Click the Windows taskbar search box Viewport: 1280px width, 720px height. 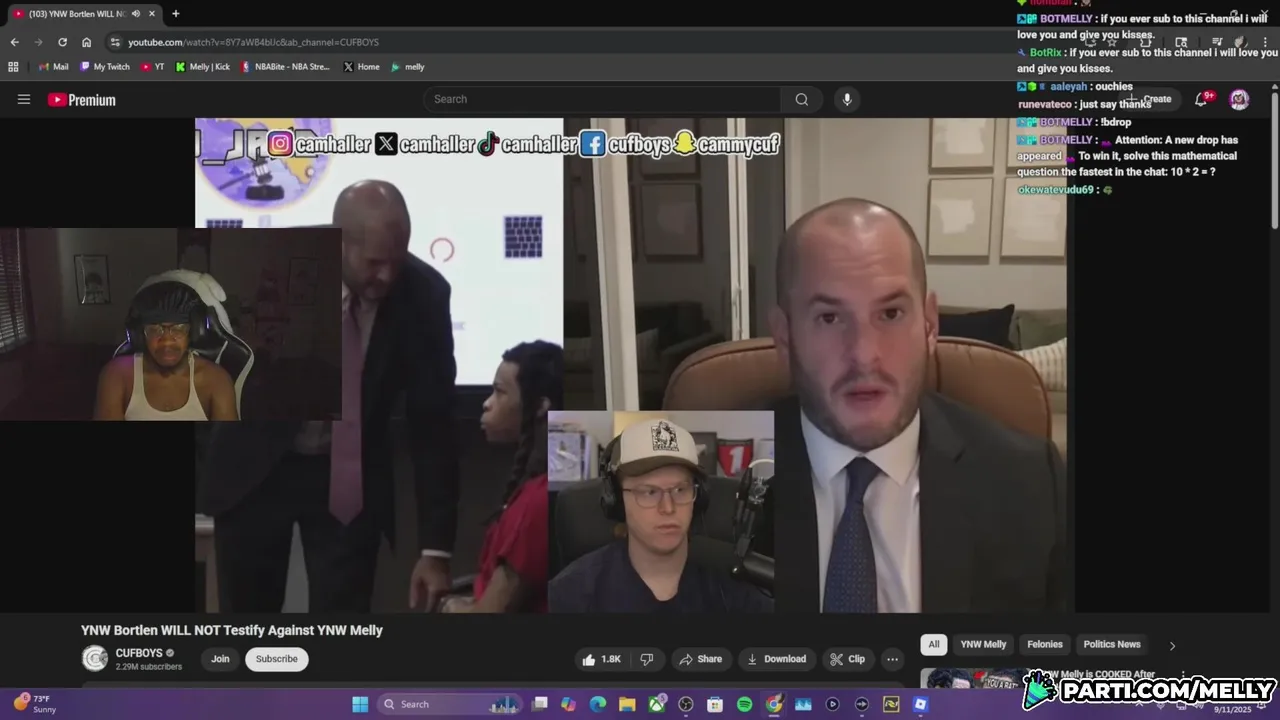coord(450,704)
